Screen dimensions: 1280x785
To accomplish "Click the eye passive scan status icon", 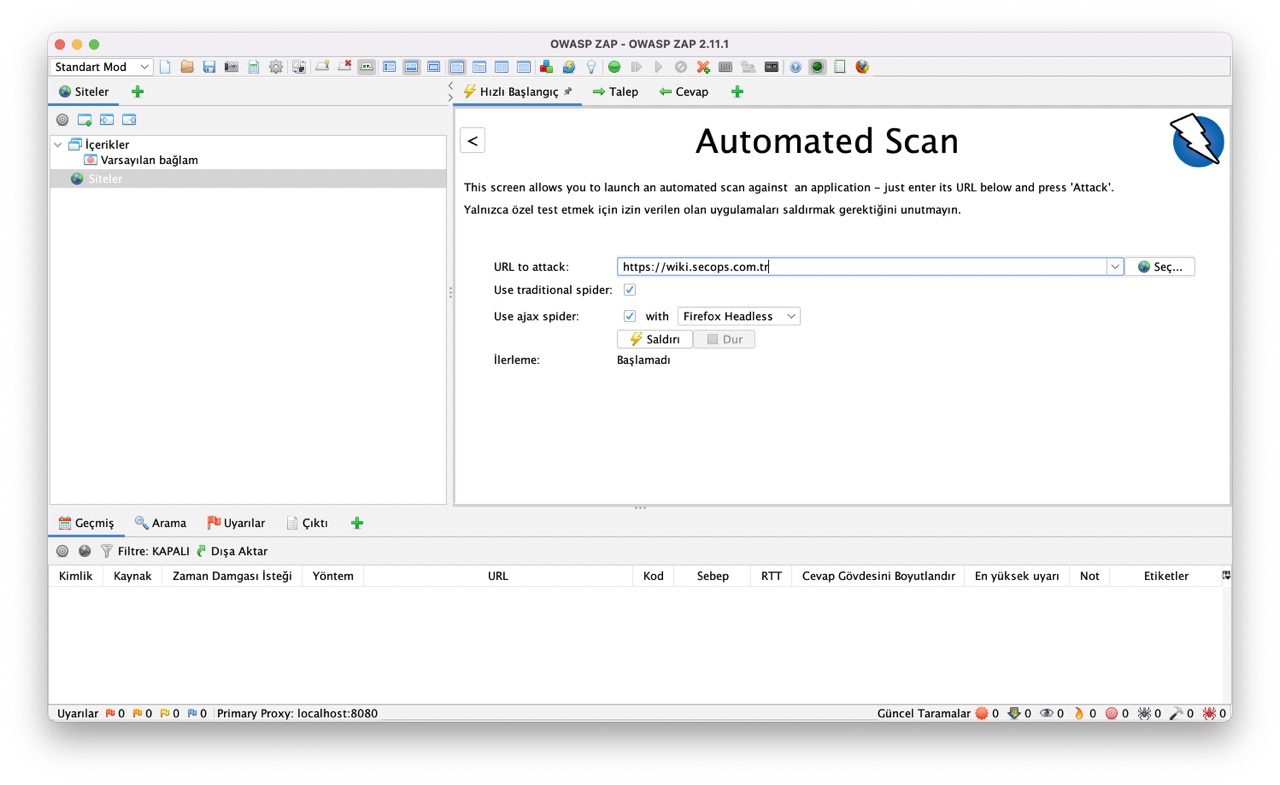I will tap(1046, 713).
